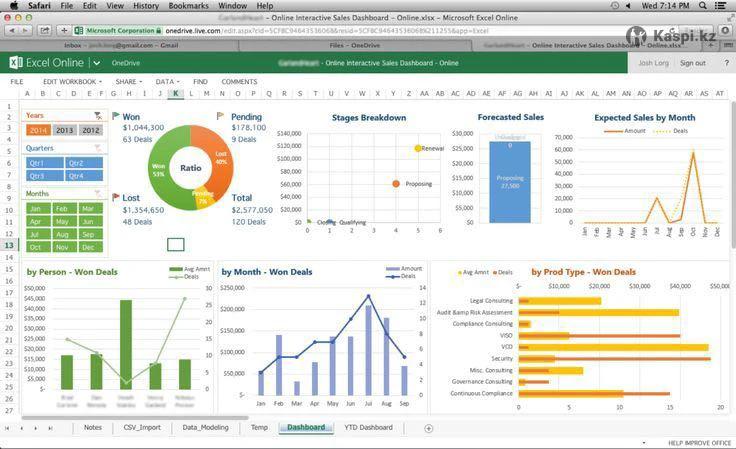
Task: Switch to the CSV_Import sheet tab
Action: coord(142,427)
